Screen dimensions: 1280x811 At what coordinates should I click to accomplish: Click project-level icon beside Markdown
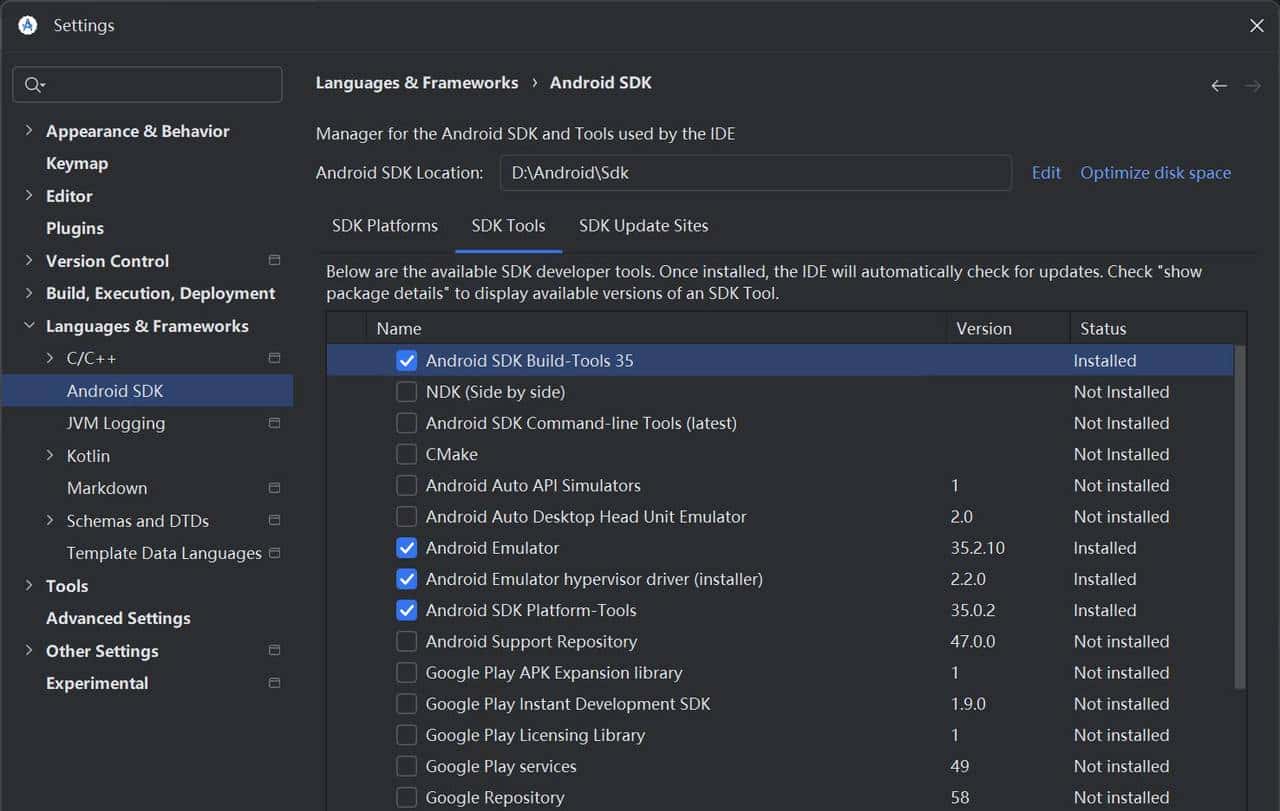274,488
